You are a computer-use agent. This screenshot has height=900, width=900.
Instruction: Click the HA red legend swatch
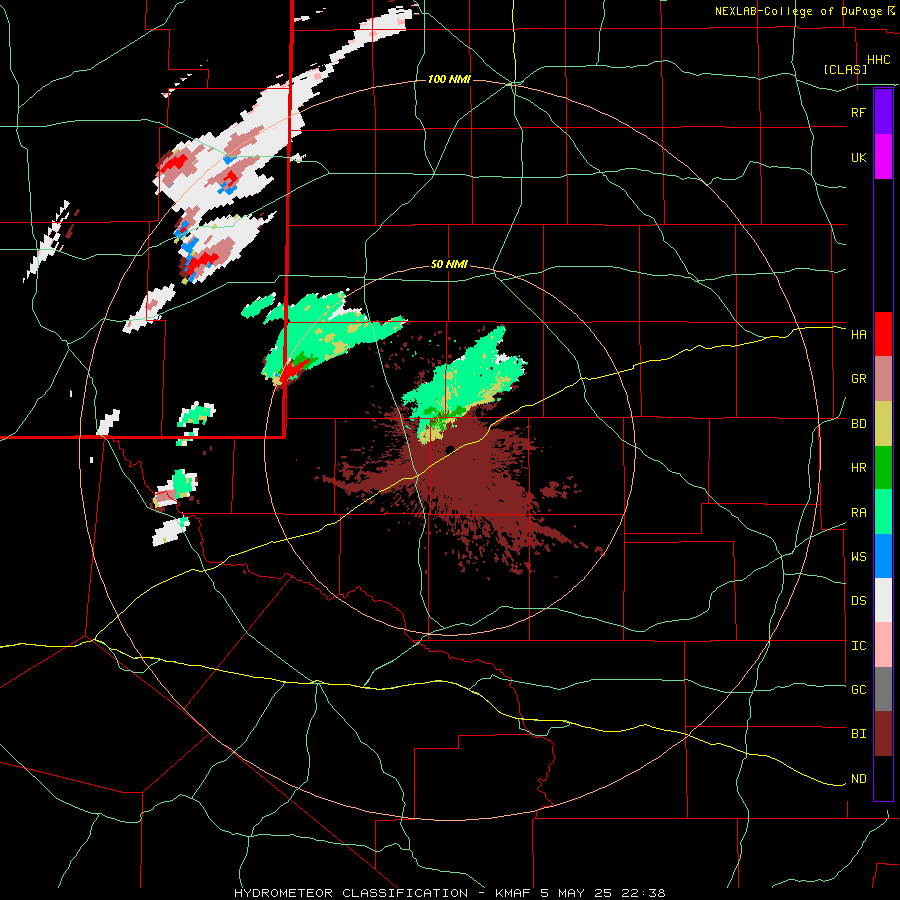point(883,334)
